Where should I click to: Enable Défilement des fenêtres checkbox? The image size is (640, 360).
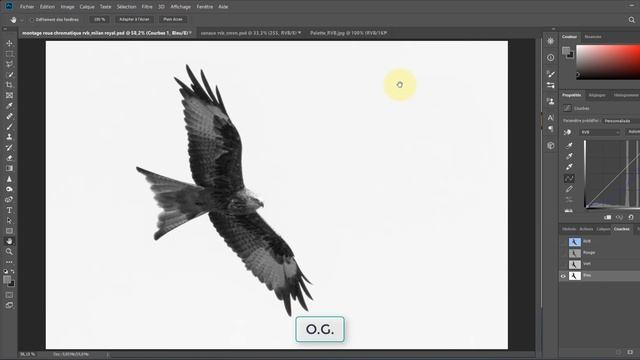click(32, 20)
